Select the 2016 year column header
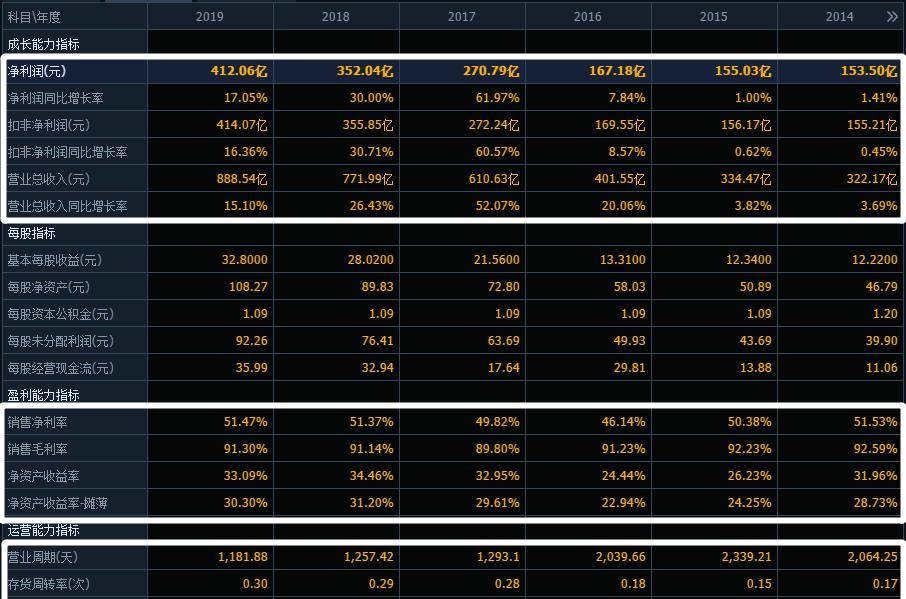 pos(588,17)
